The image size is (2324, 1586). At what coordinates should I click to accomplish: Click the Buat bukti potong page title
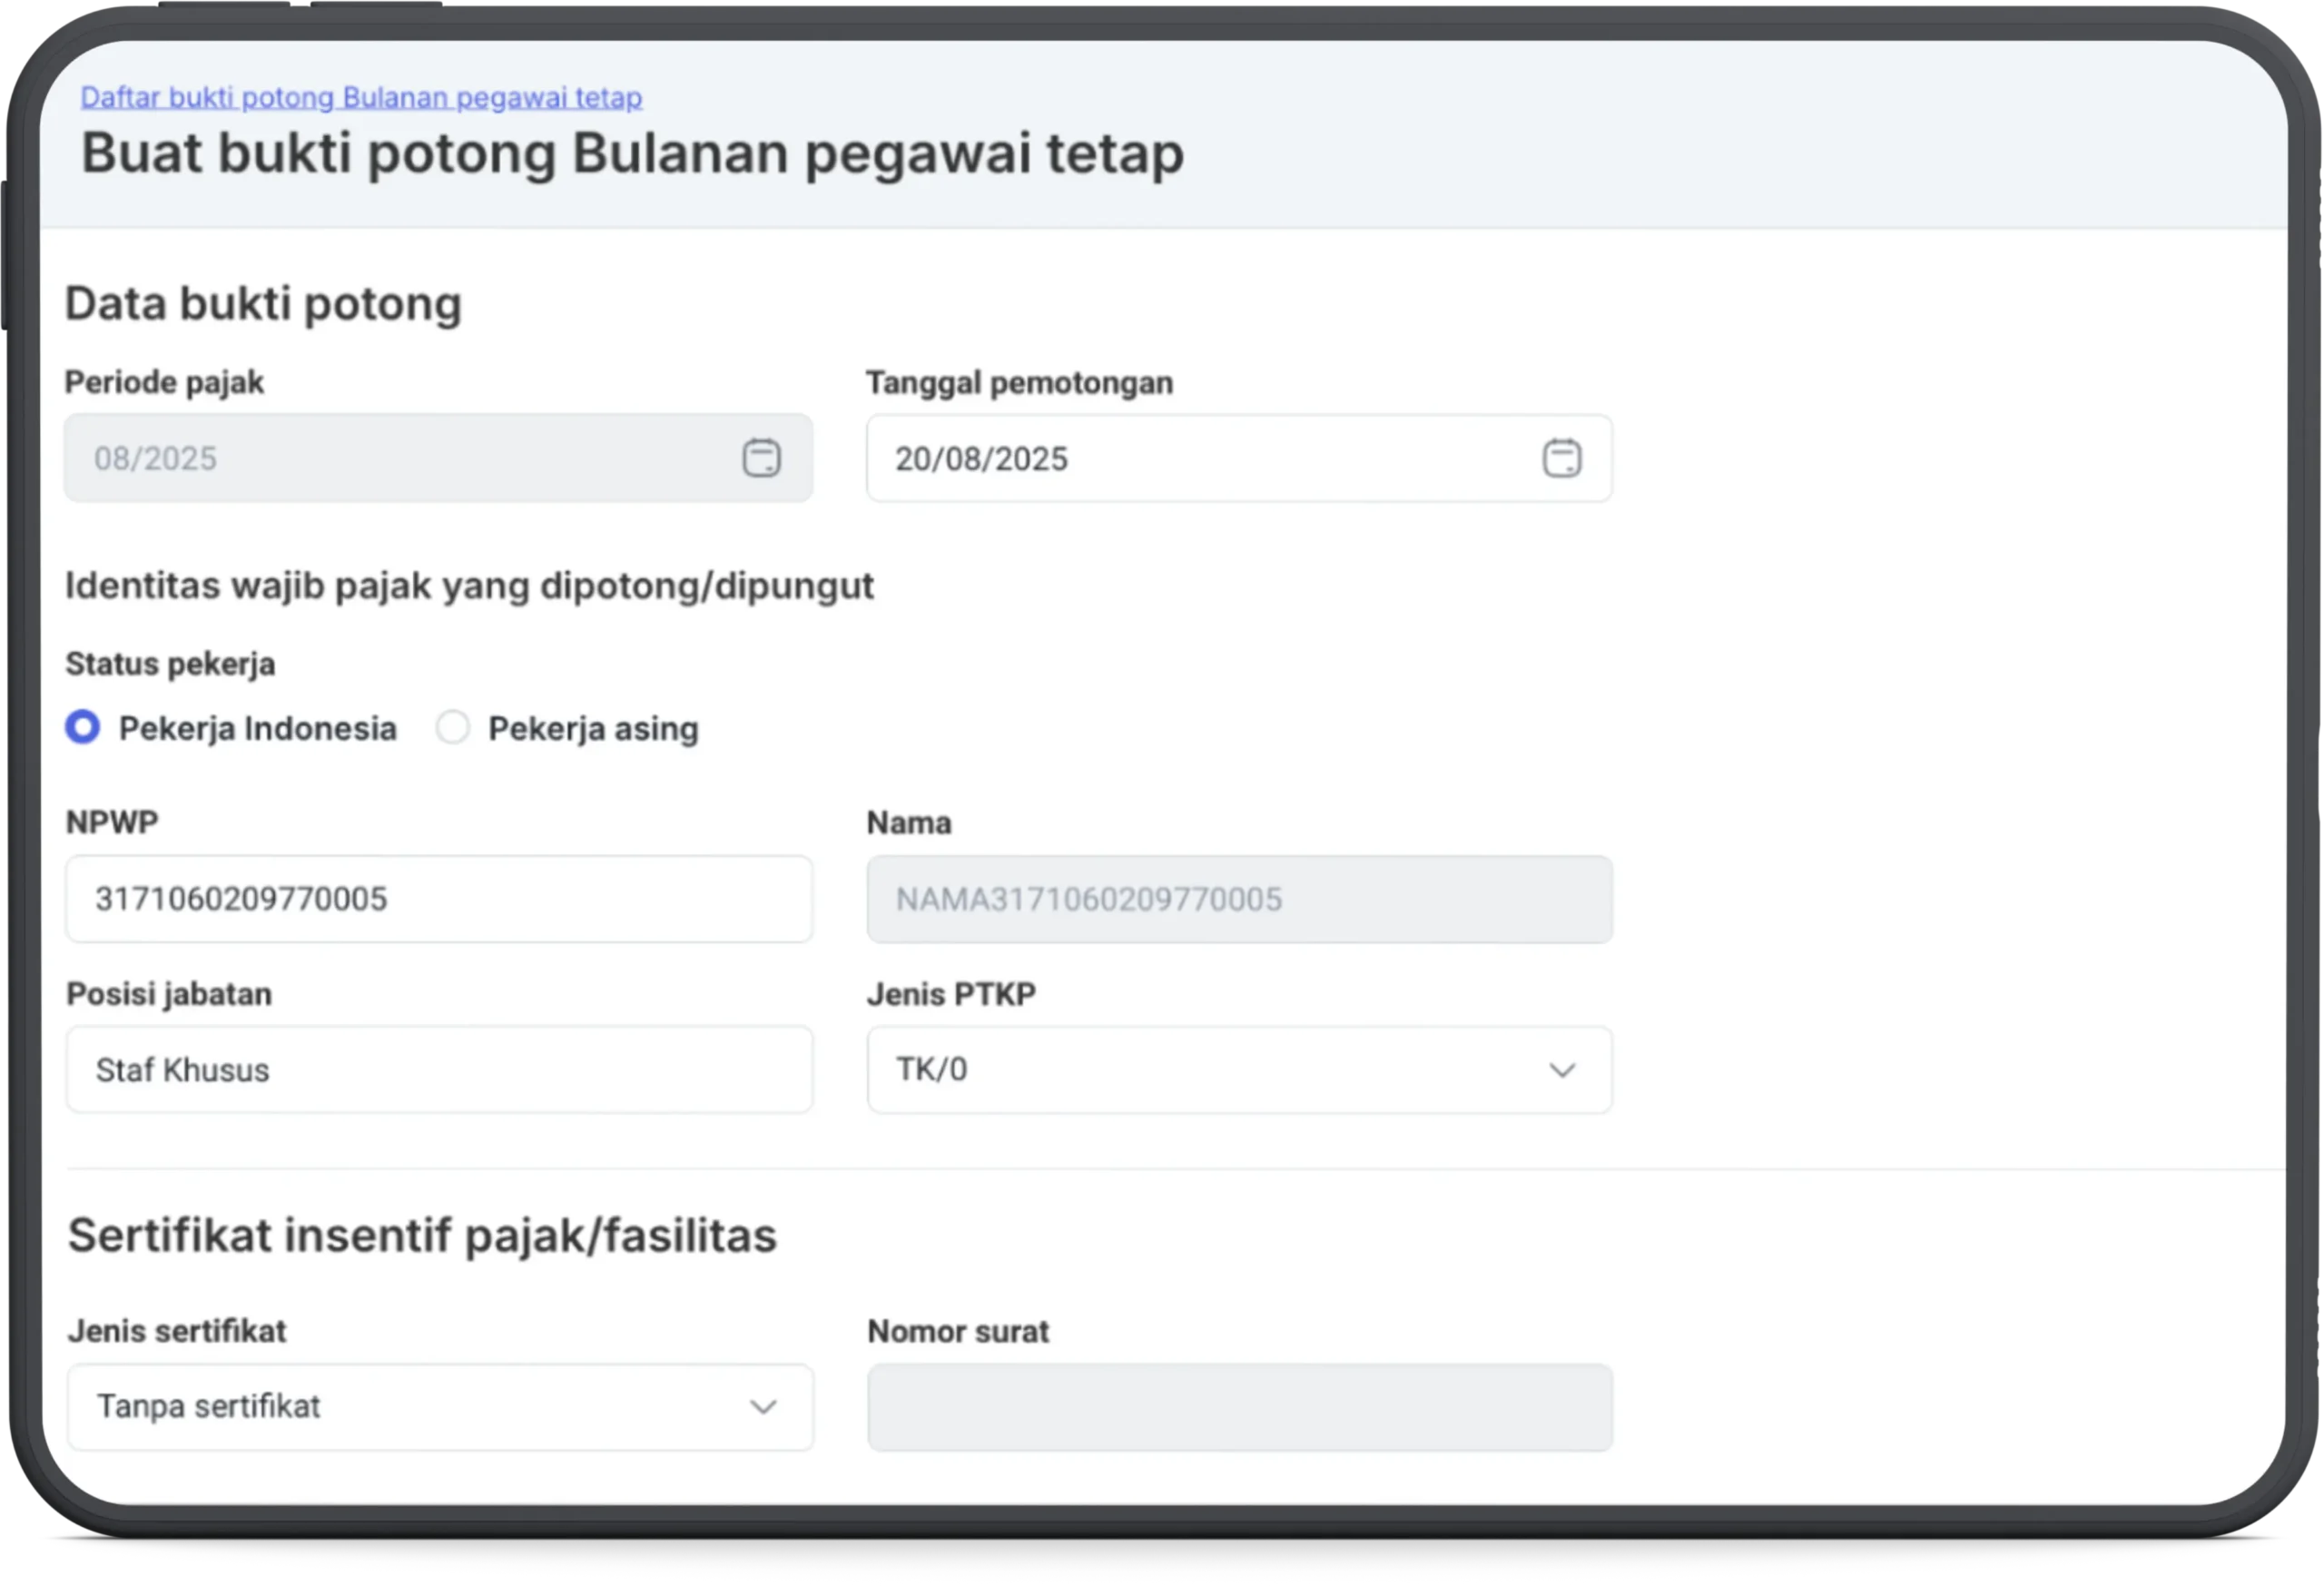click(632, 153)
